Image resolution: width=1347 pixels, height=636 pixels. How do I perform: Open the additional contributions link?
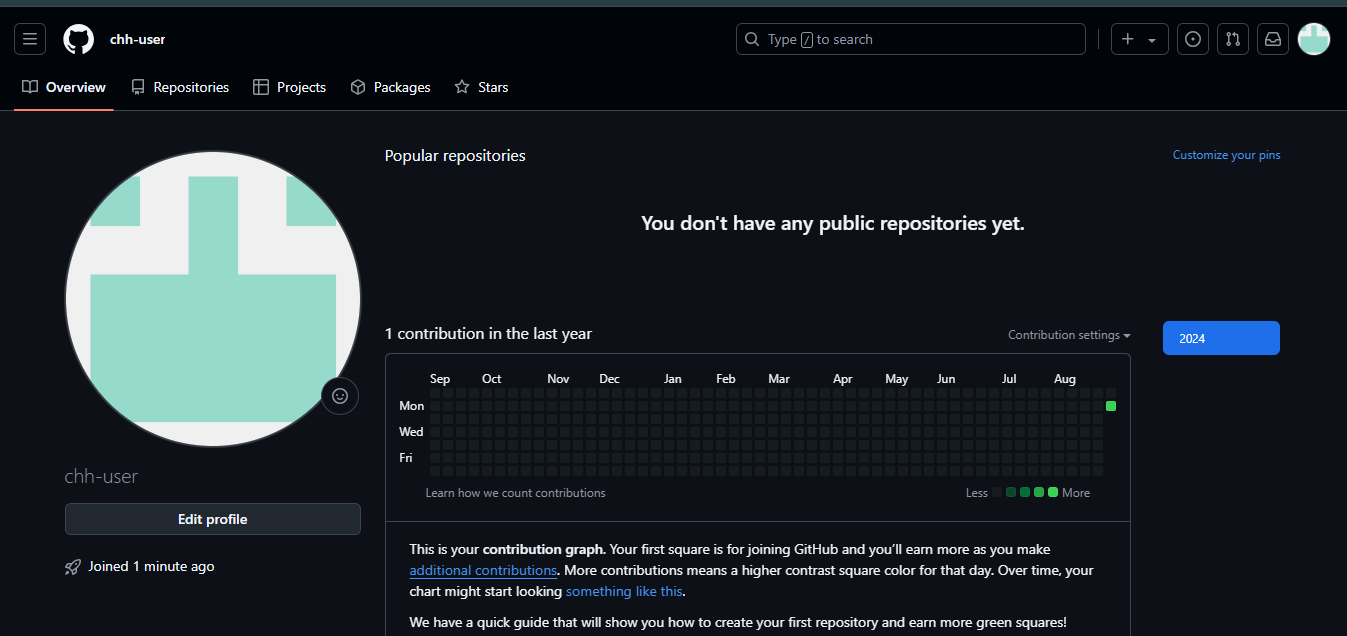[x=483, y=570]
